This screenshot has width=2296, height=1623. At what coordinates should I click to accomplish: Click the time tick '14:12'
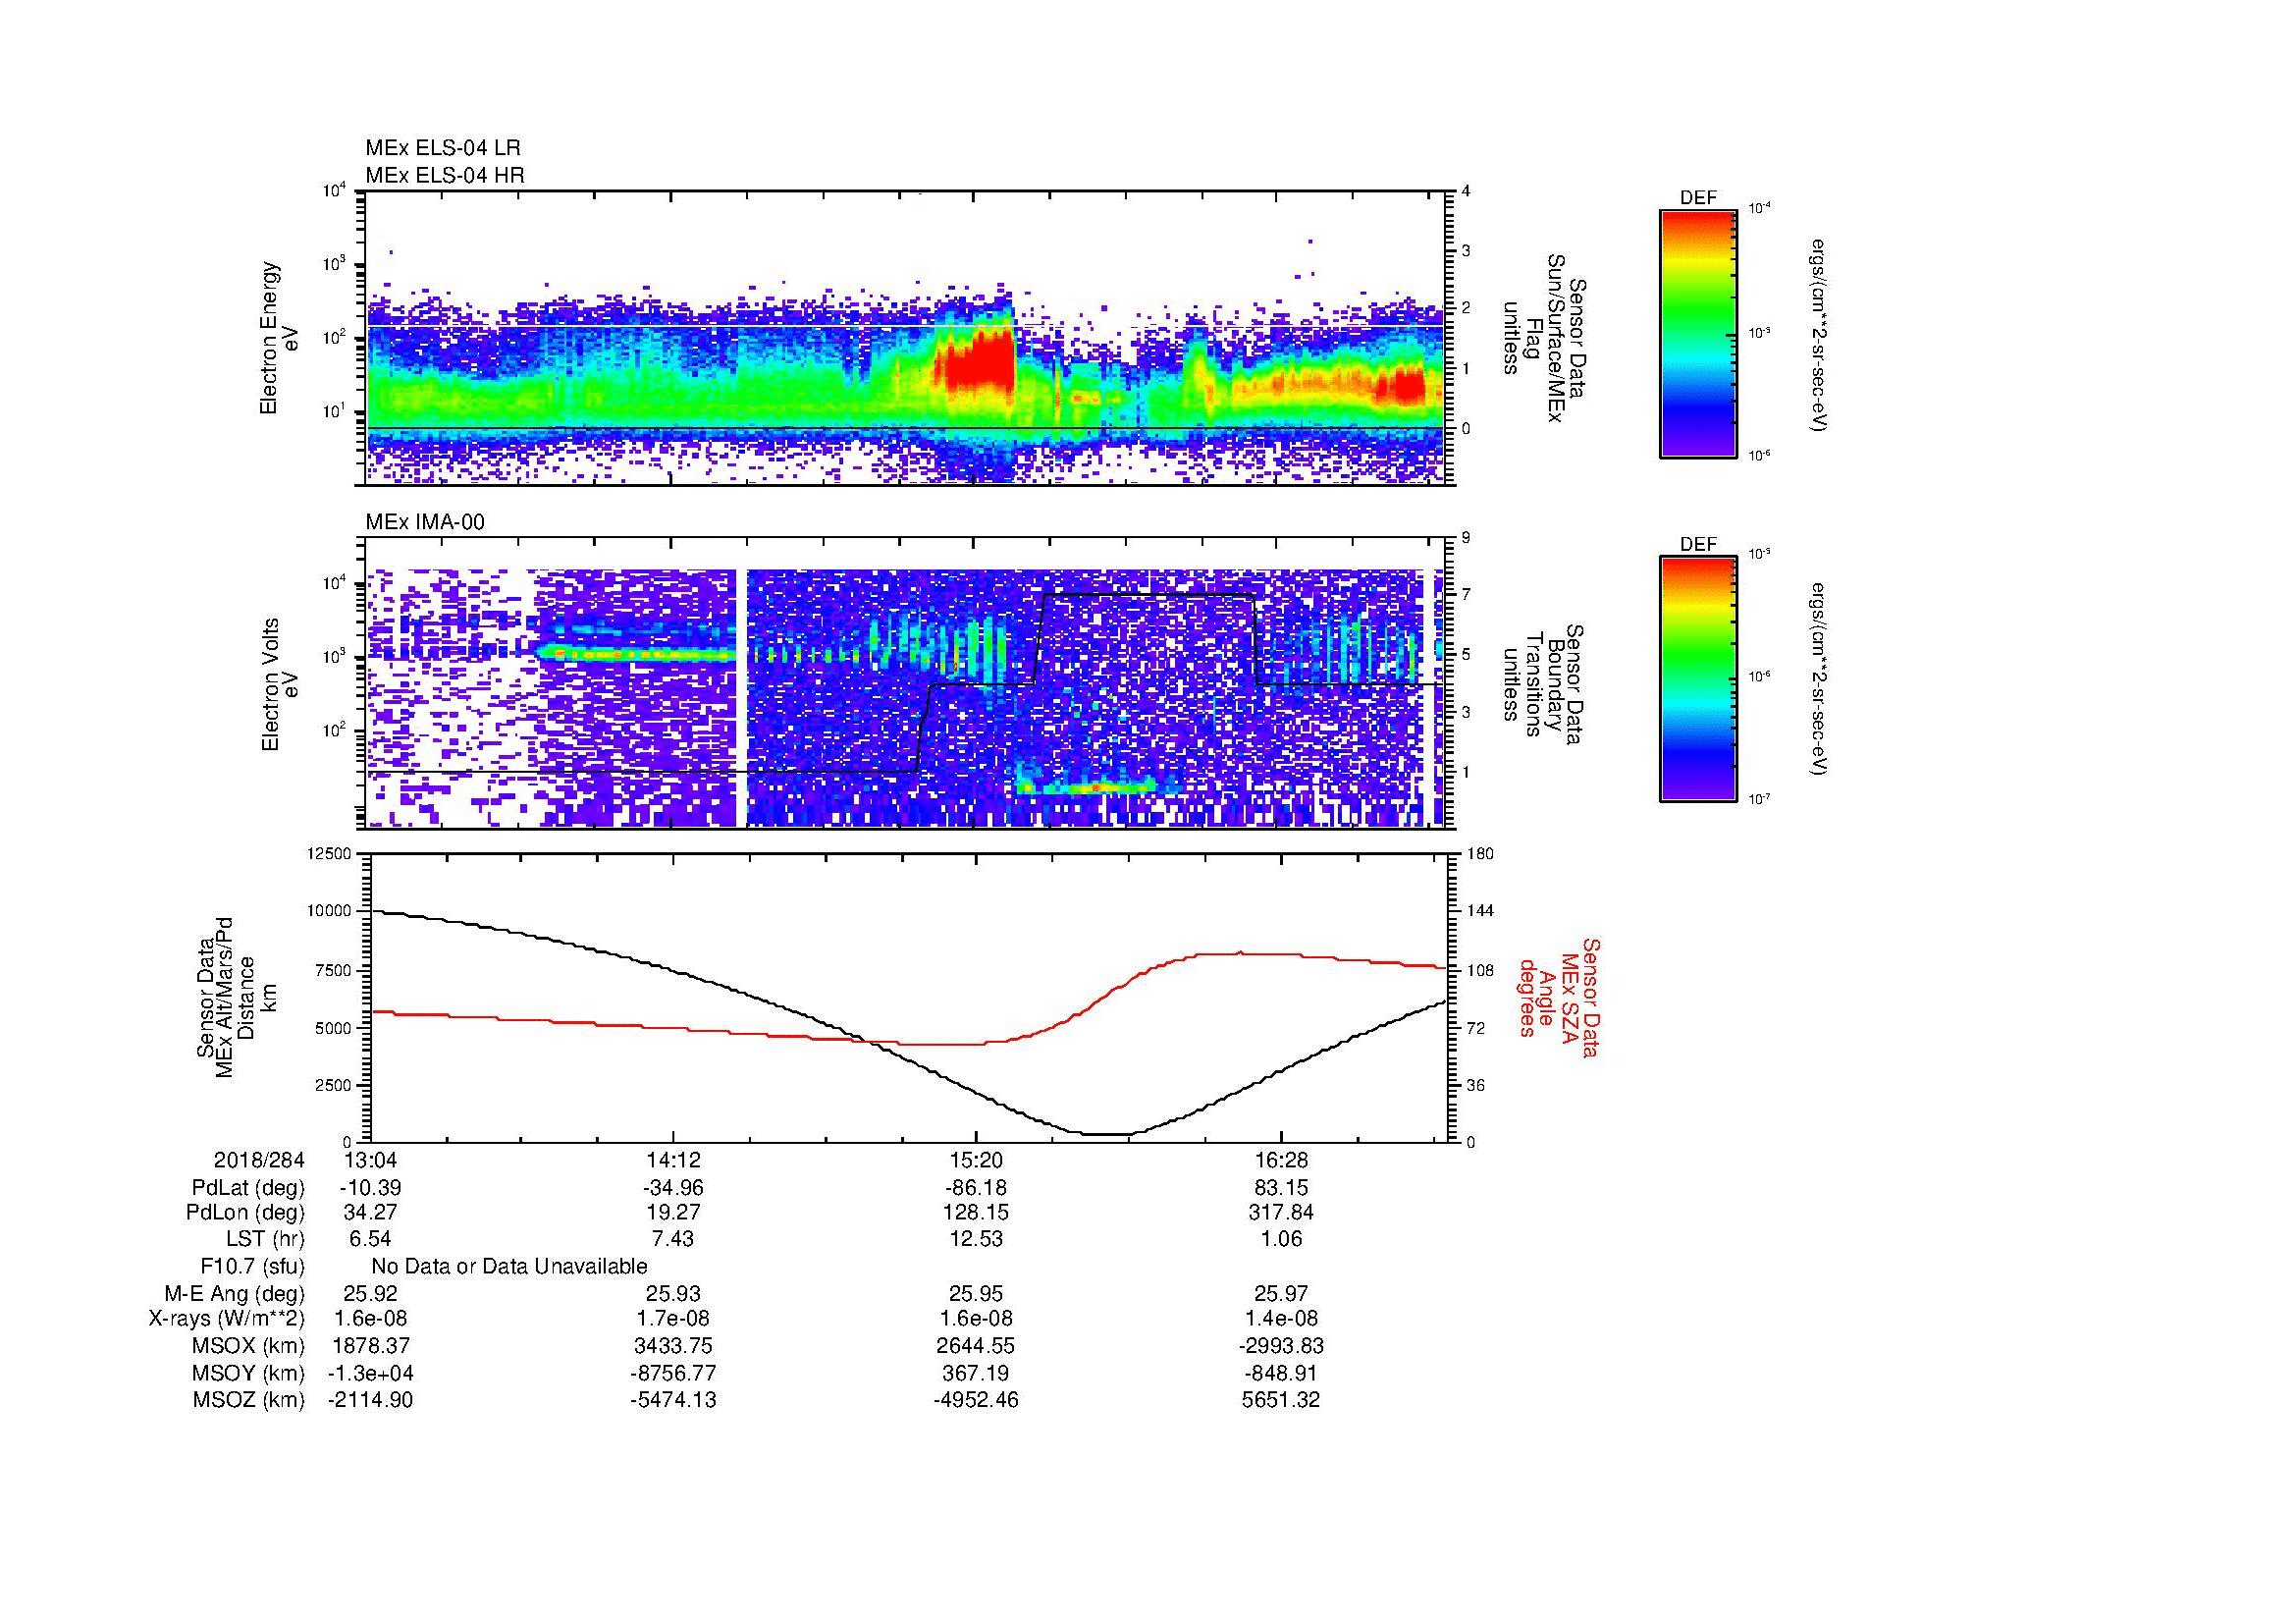673,1161
